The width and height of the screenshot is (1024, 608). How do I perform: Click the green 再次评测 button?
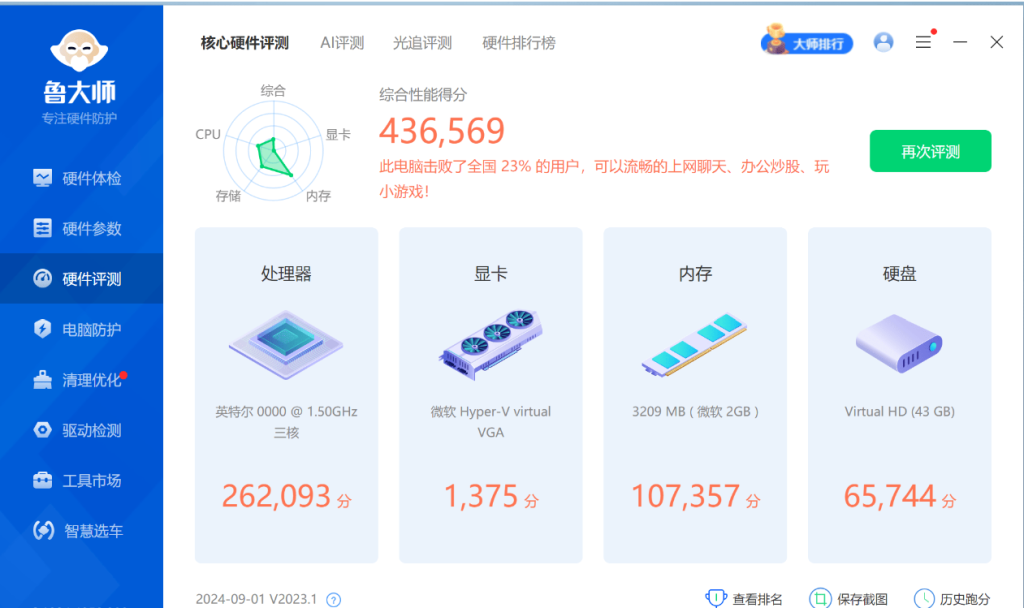tap(930, 151)
